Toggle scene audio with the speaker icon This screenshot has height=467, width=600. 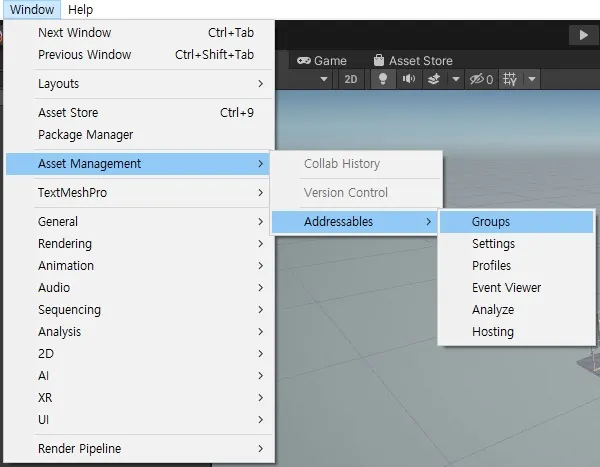pyautogui.click(x=409, y=79)
